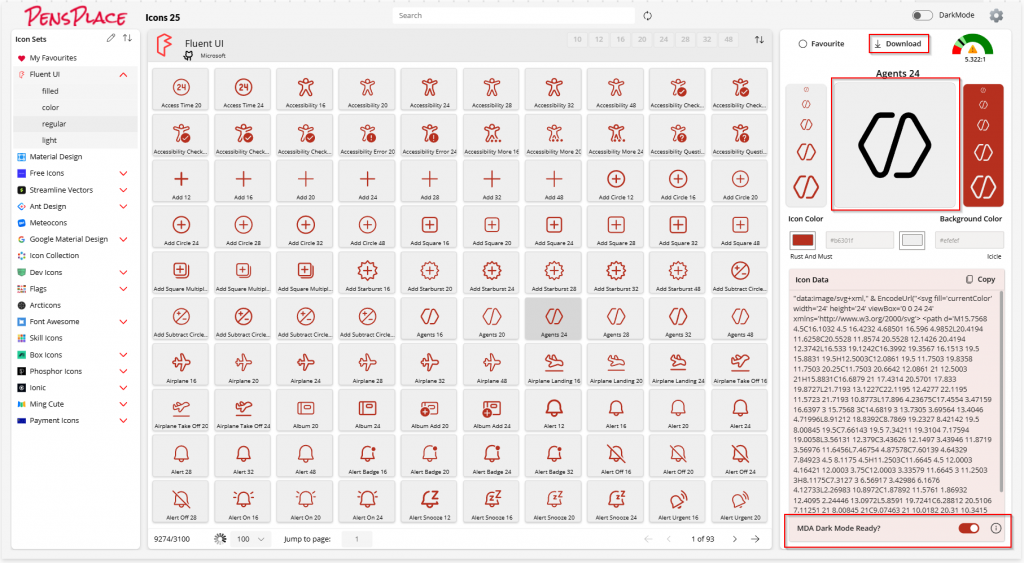Image resolution: width=1024 pixels, height=563 pixels.
Task: Edit icon sets with pencil icon
Action: click(x=111, y=39)
